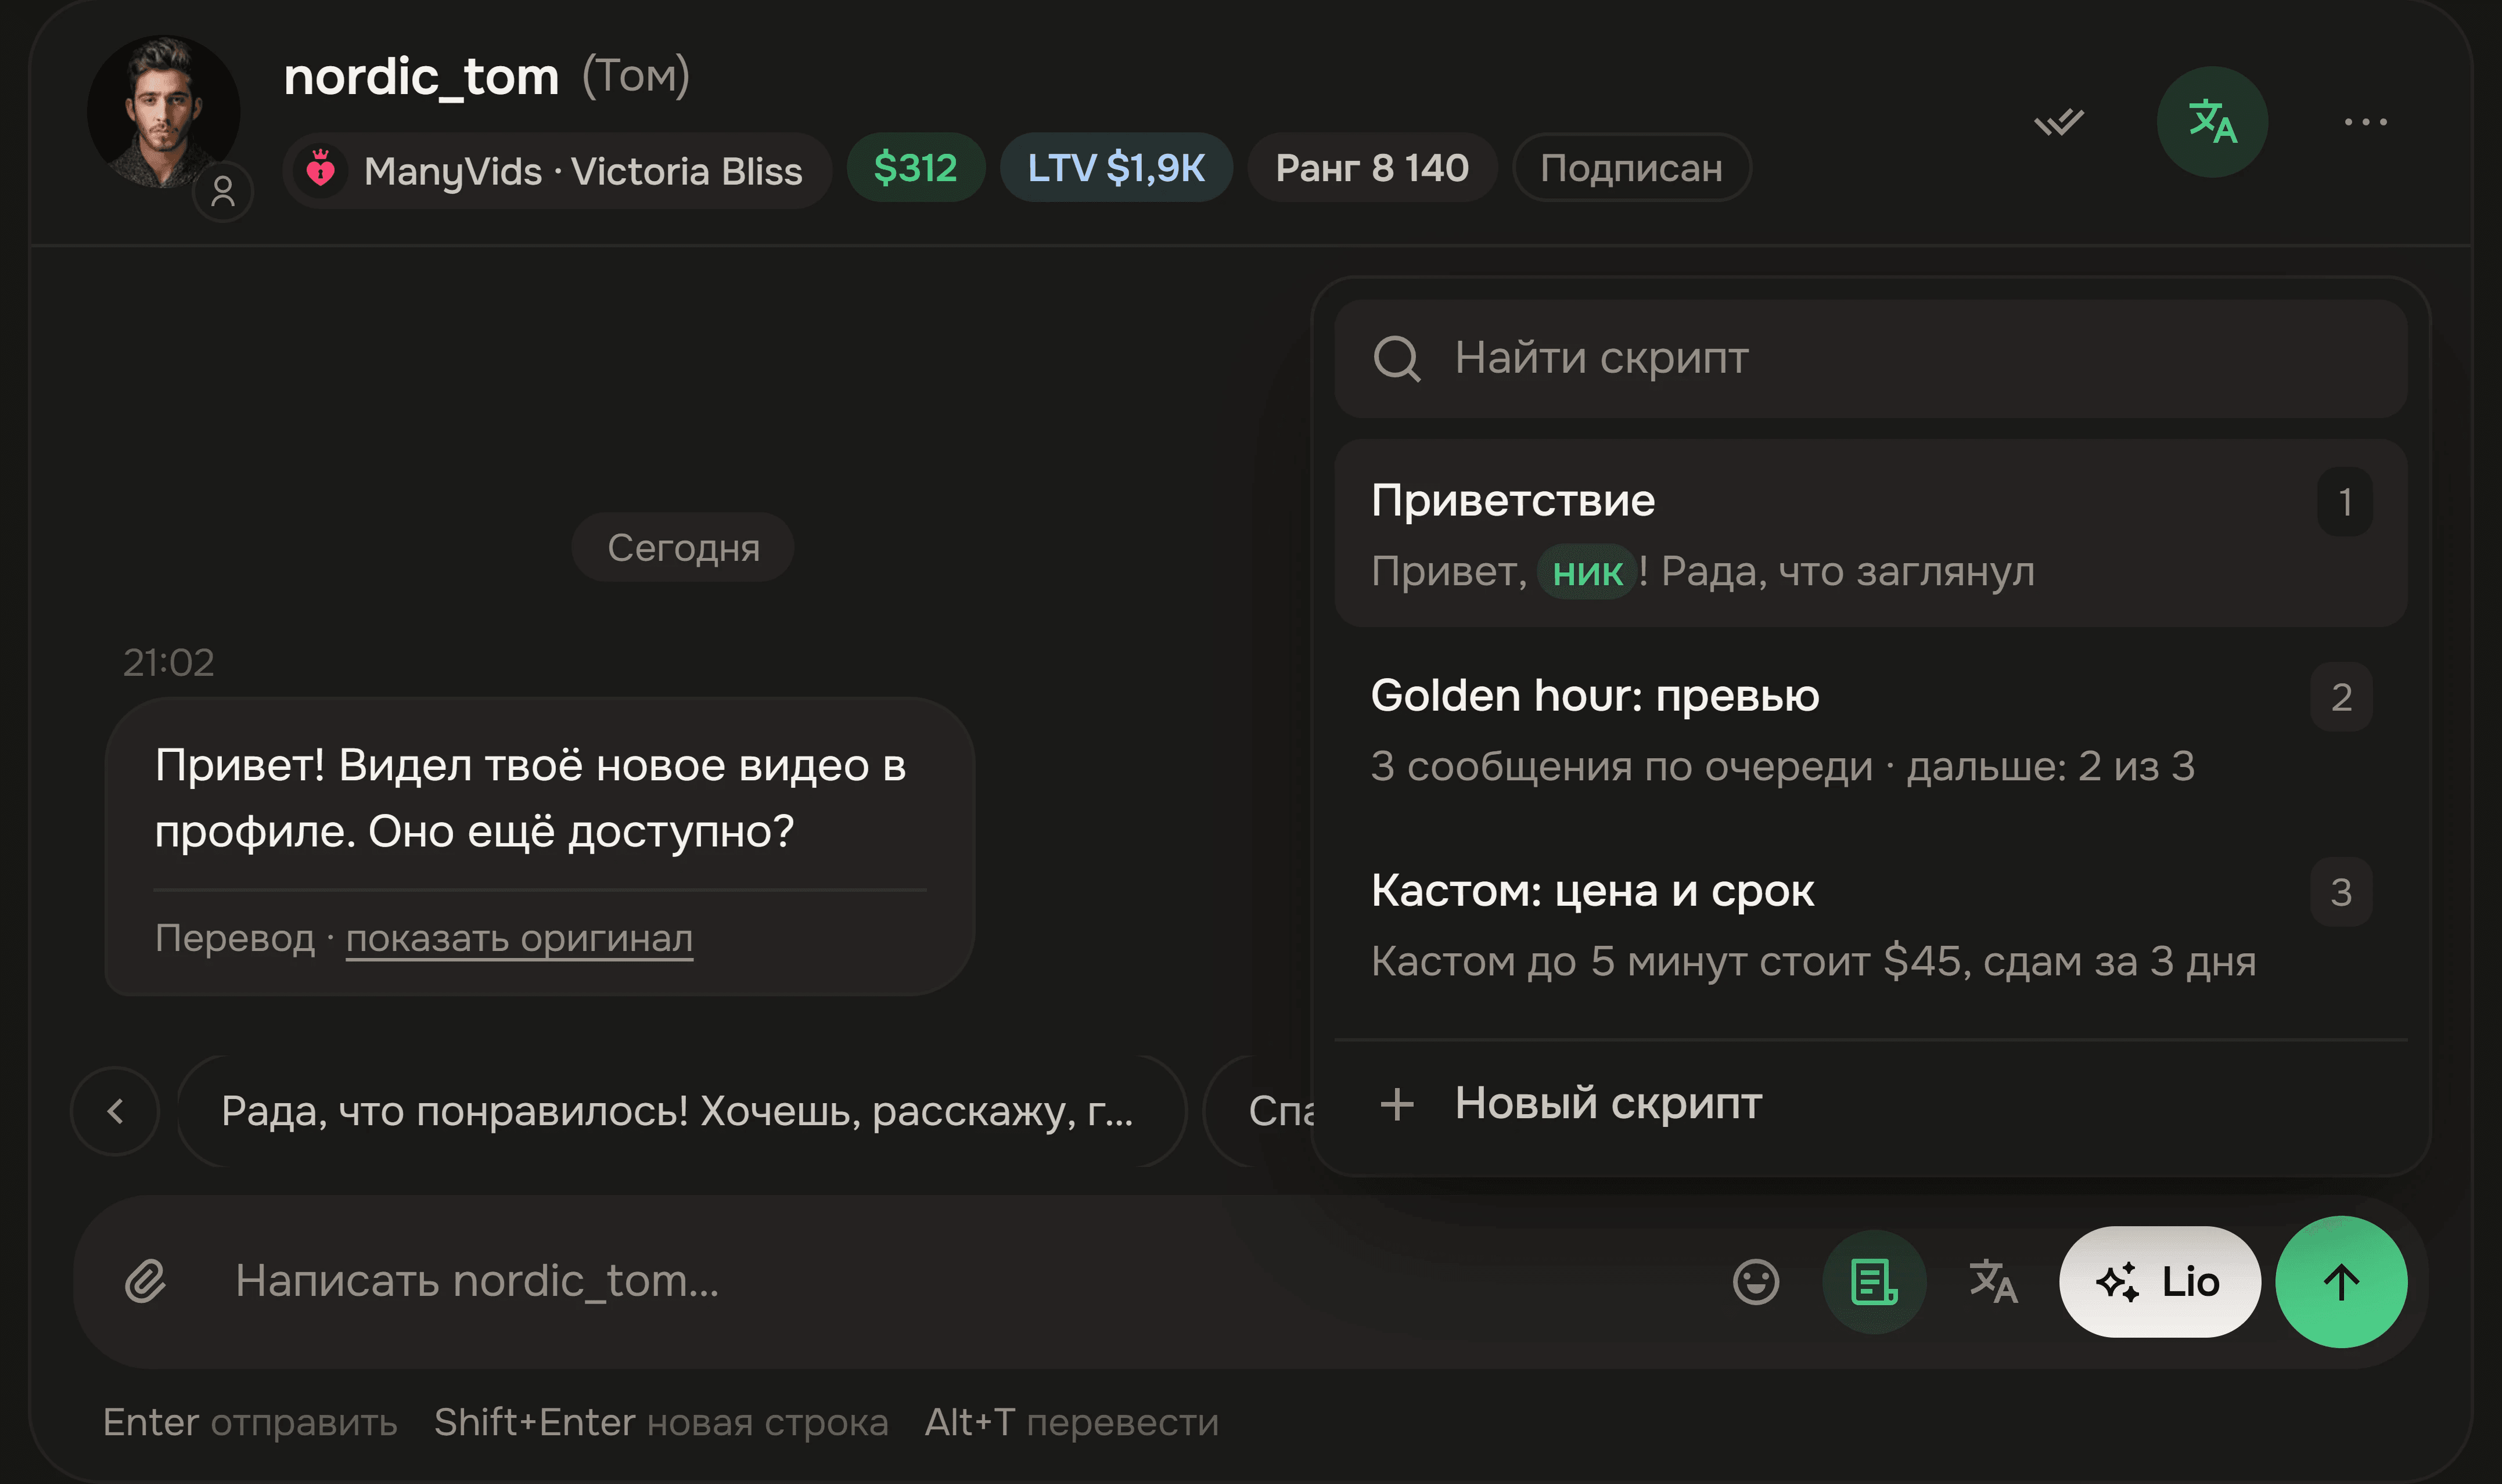This screenshot has height=1484, width=2502.
Task: Click the LTV $1,9K badge
Action: tap(1116, 168)
